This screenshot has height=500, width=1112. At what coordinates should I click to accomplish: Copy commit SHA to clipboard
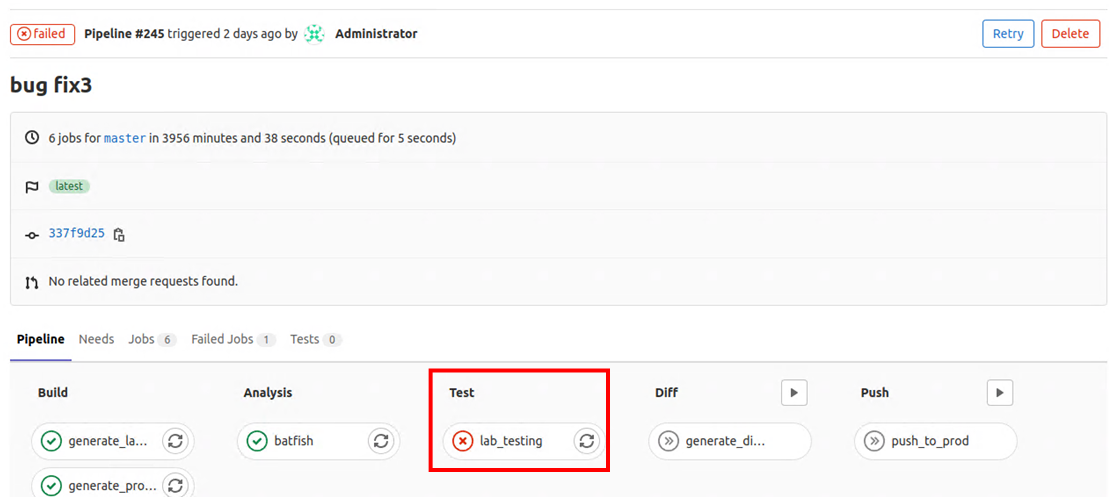click(119, 235)
